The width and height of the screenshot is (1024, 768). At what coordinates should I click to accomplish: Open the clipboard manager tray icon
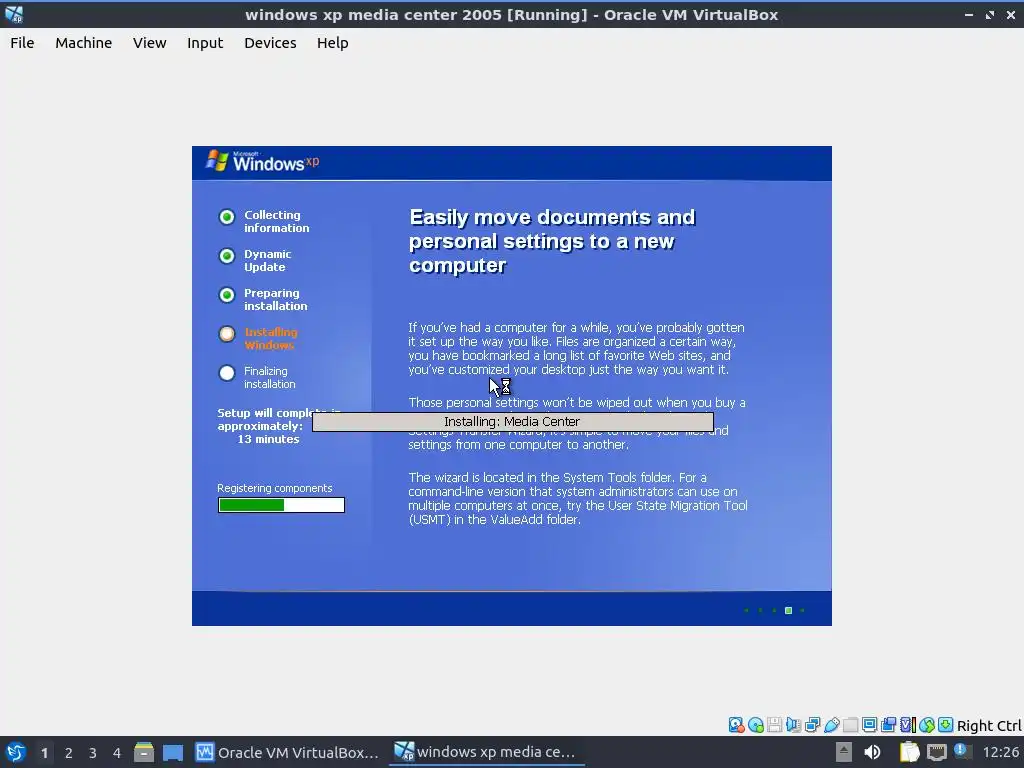click(909, 752)
